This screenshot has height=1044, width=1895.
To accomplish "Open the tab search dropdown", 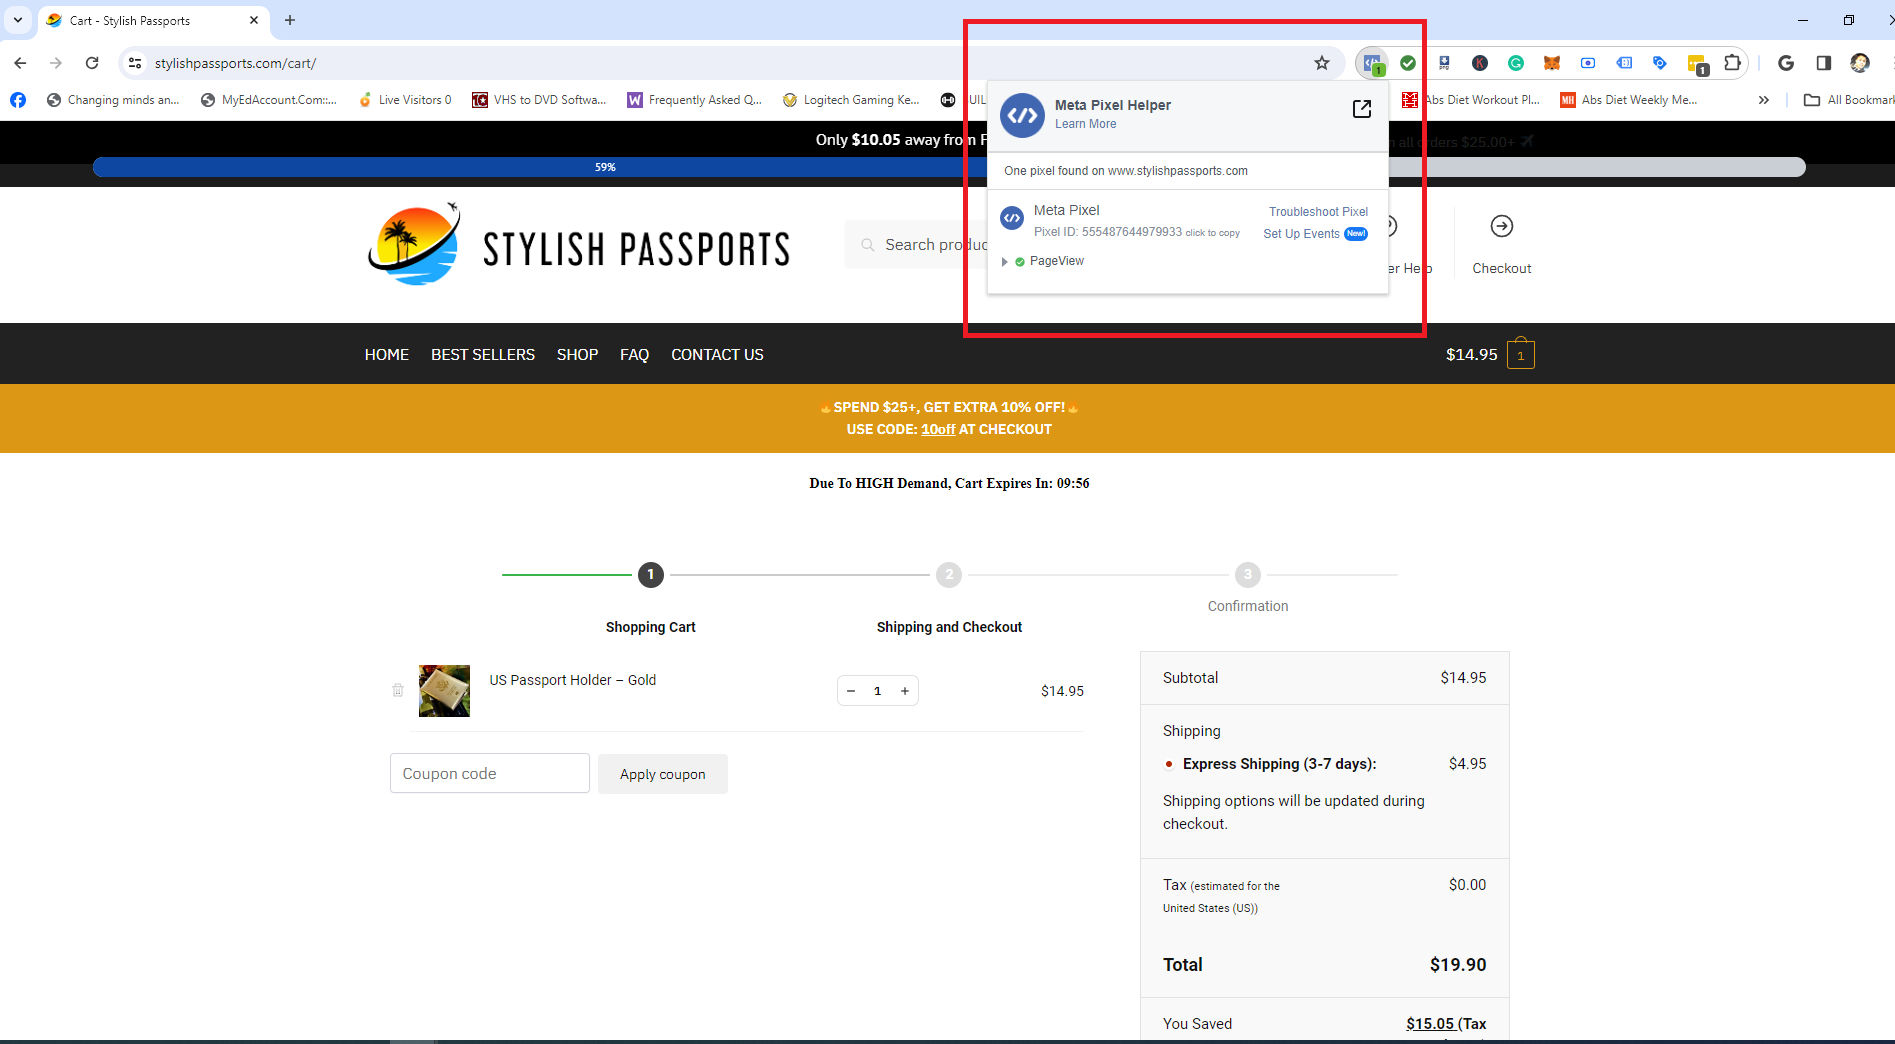I will click(18, 20).
